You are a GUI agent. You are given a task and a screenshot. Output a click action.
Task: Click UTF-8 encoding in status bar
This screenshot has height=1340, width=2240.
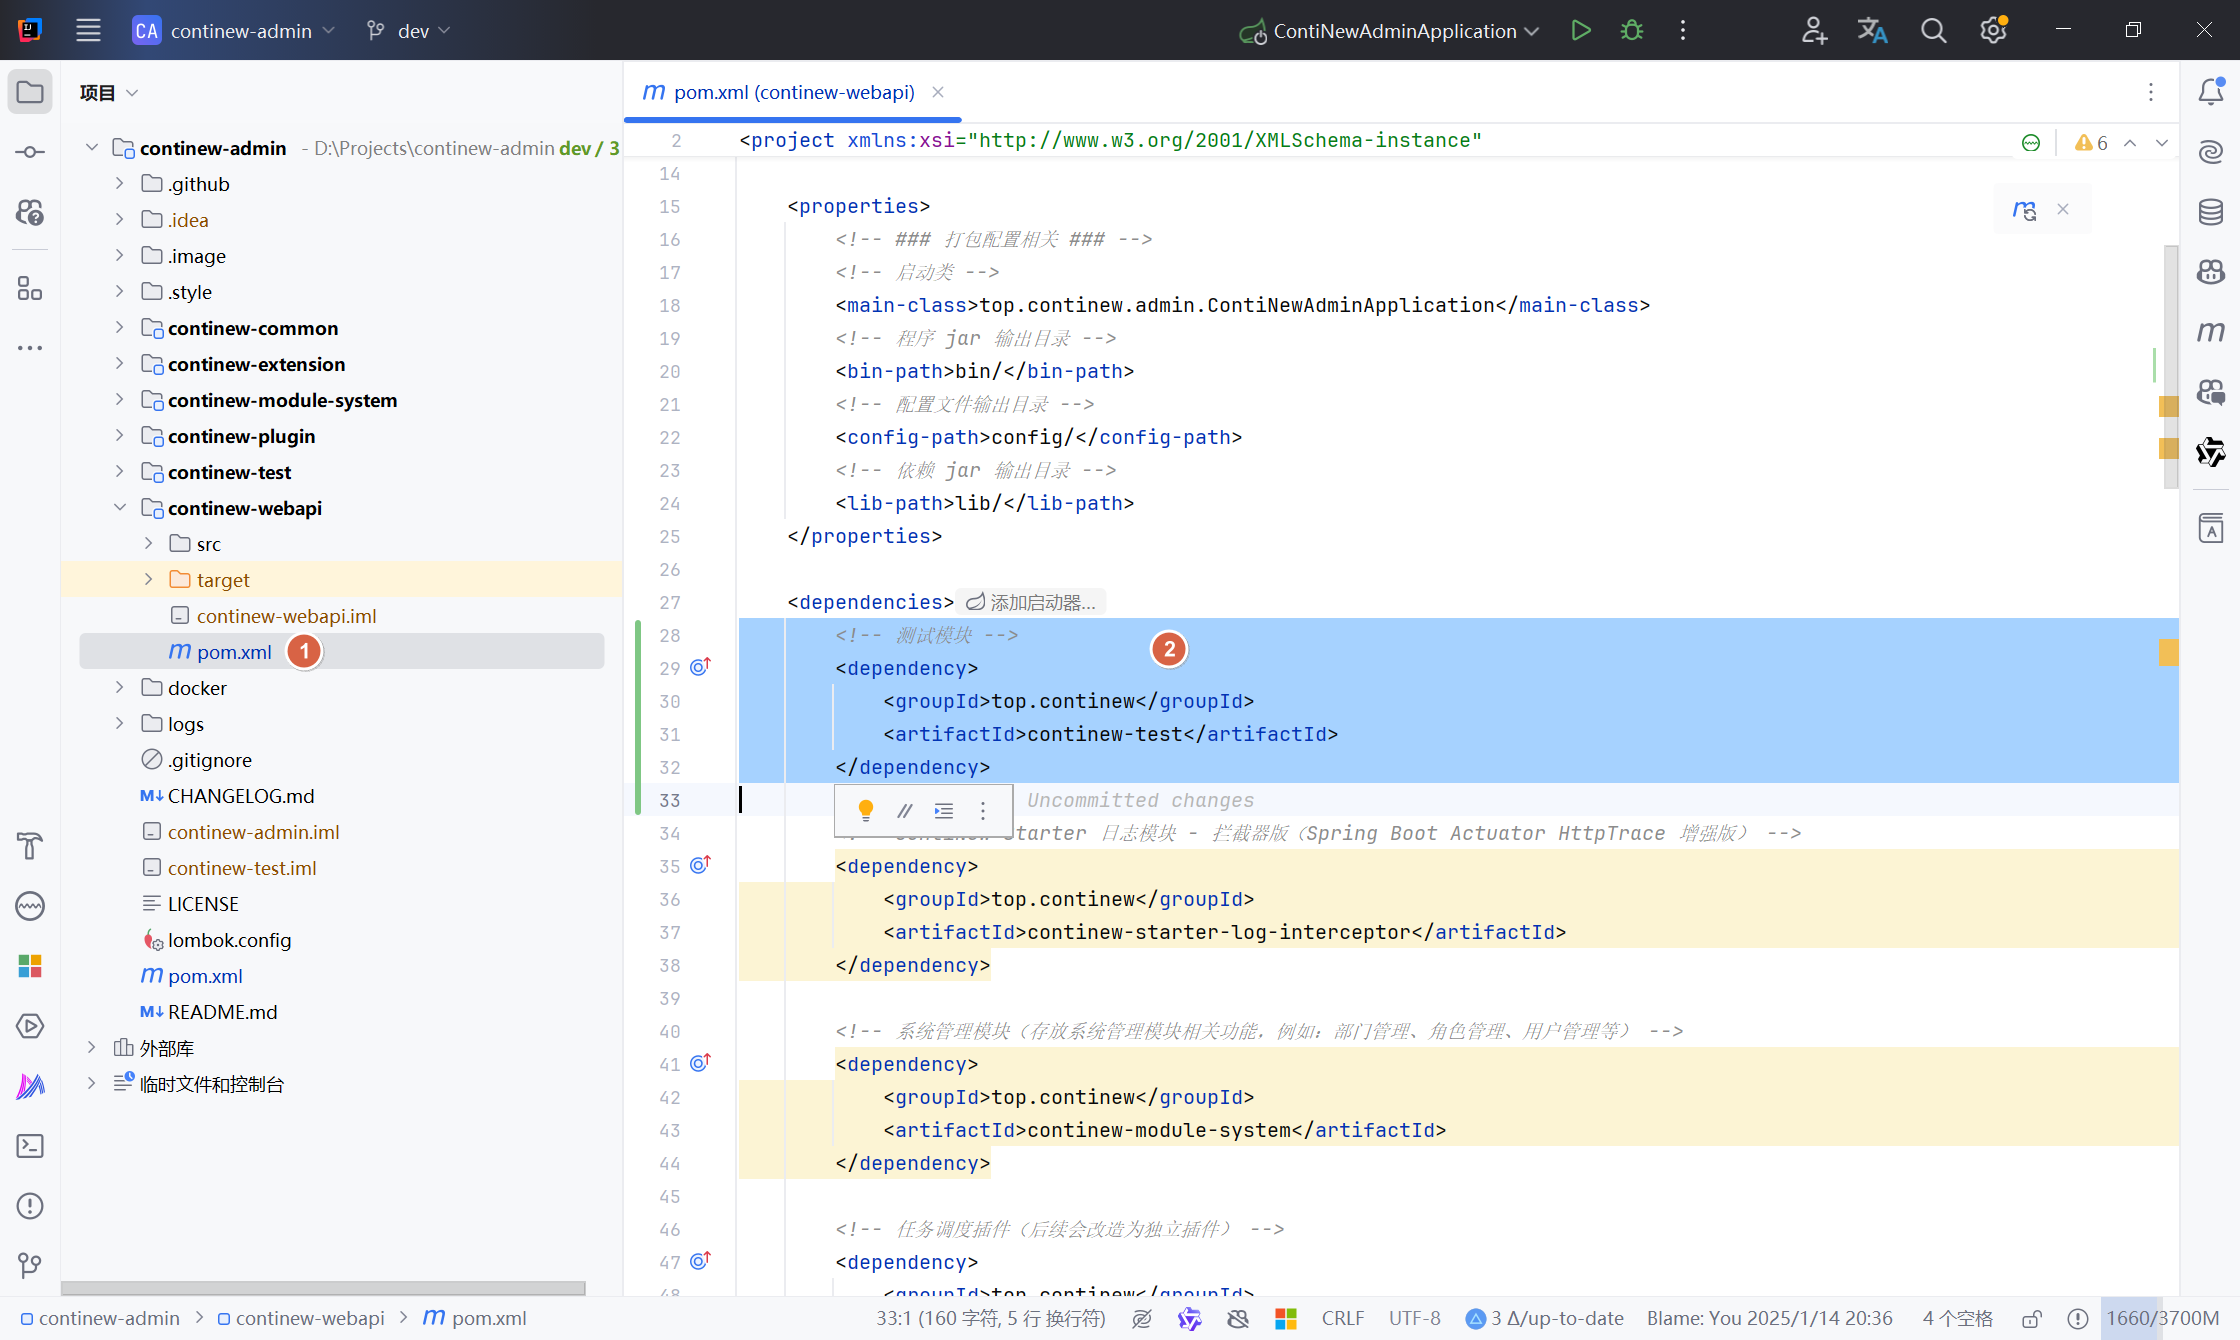(1414, 1319)
